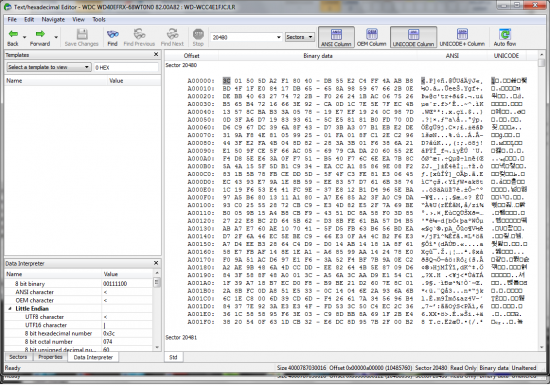This screenshot has height=386, width=550.
Task: Open the Navigate menu
Action: coord(53,20)
